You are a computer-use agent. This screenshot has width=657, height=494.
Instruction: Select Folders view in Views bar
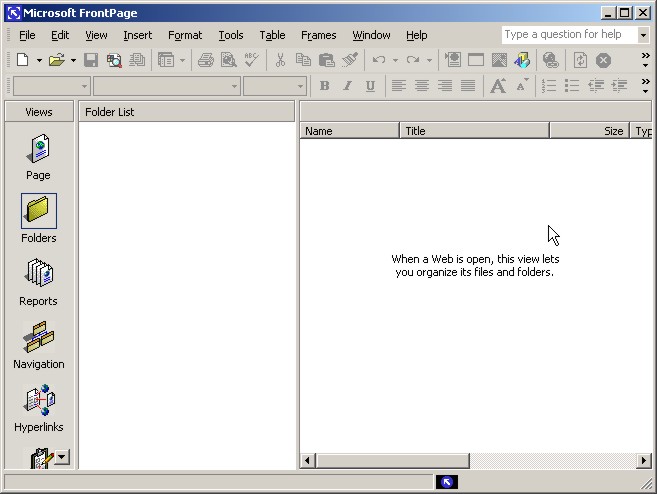point(39,219)
